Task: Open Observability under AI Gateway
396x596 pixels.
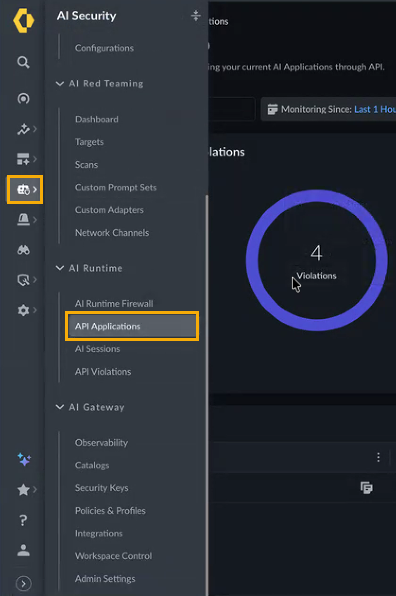Action: pyautogui.click(x=101, y=443)
